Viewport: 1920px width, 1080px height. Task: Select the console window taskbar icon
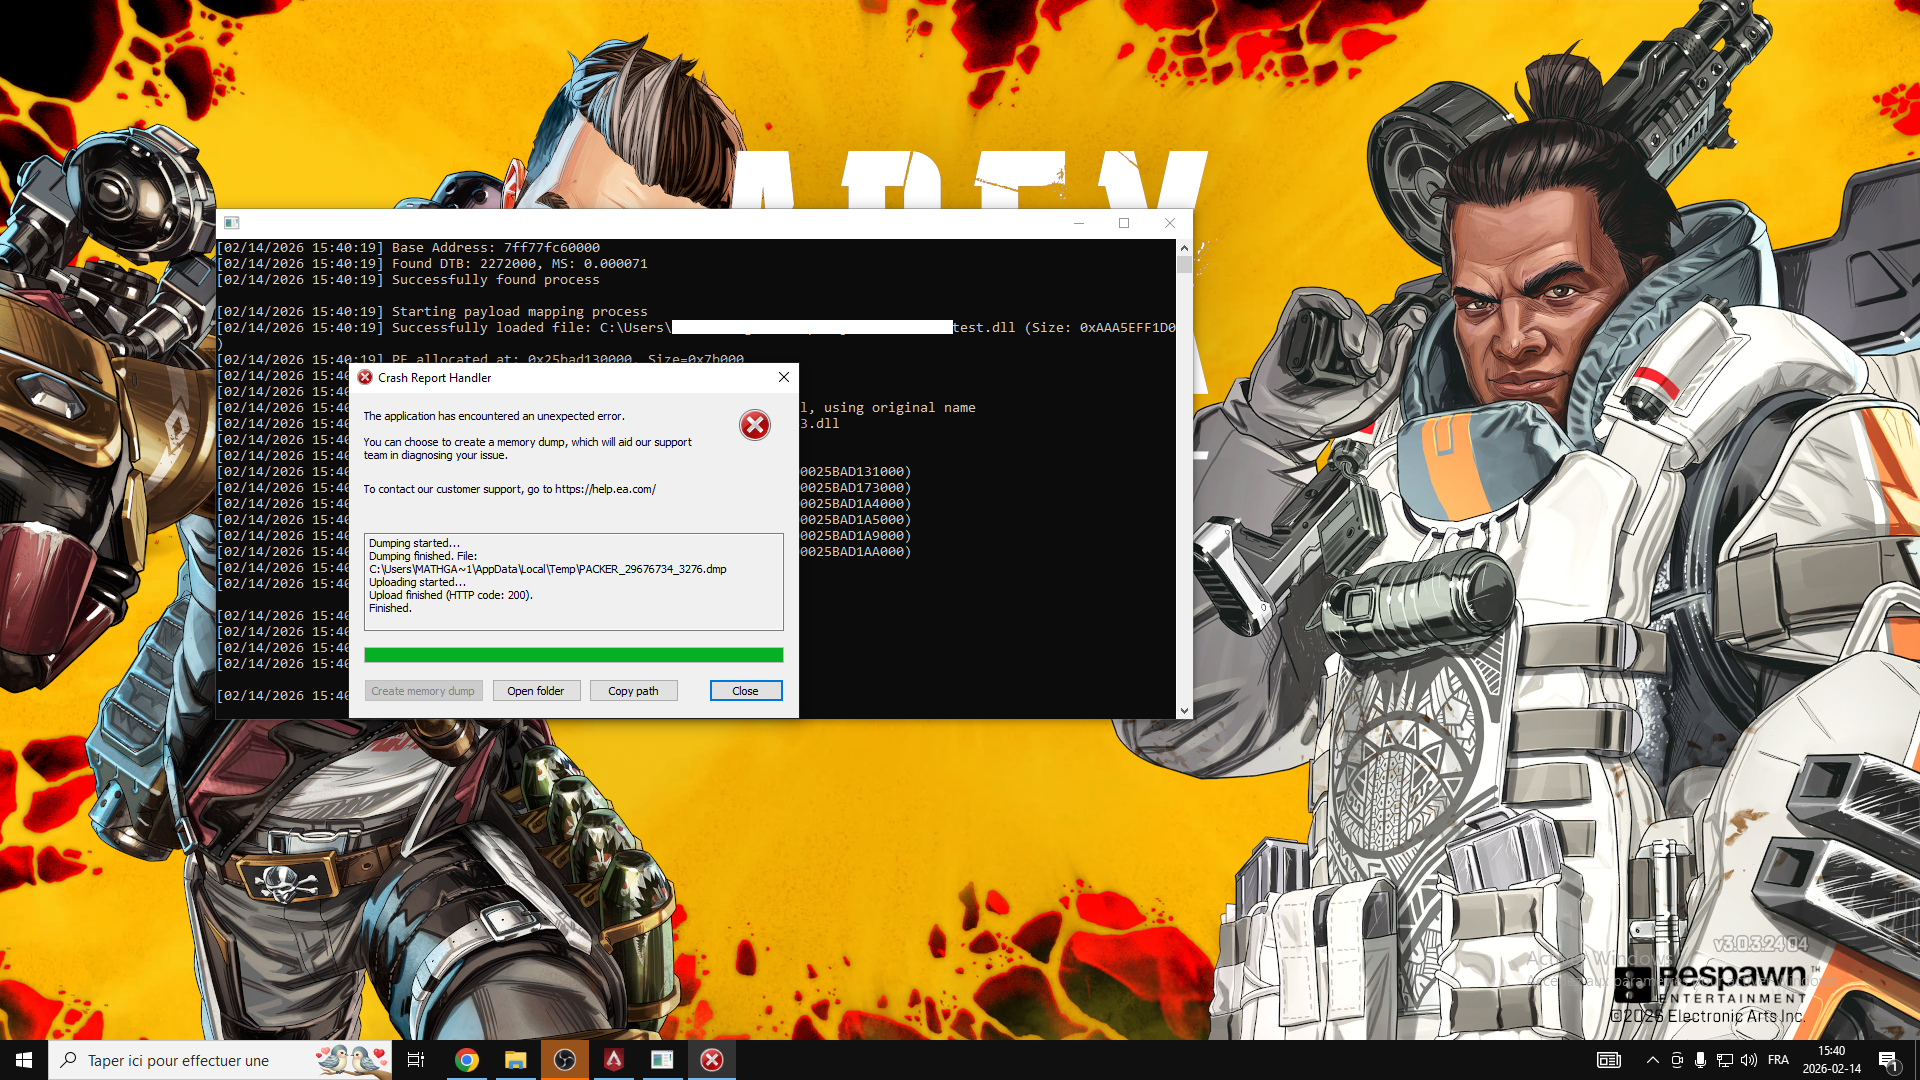[662, 1060]
